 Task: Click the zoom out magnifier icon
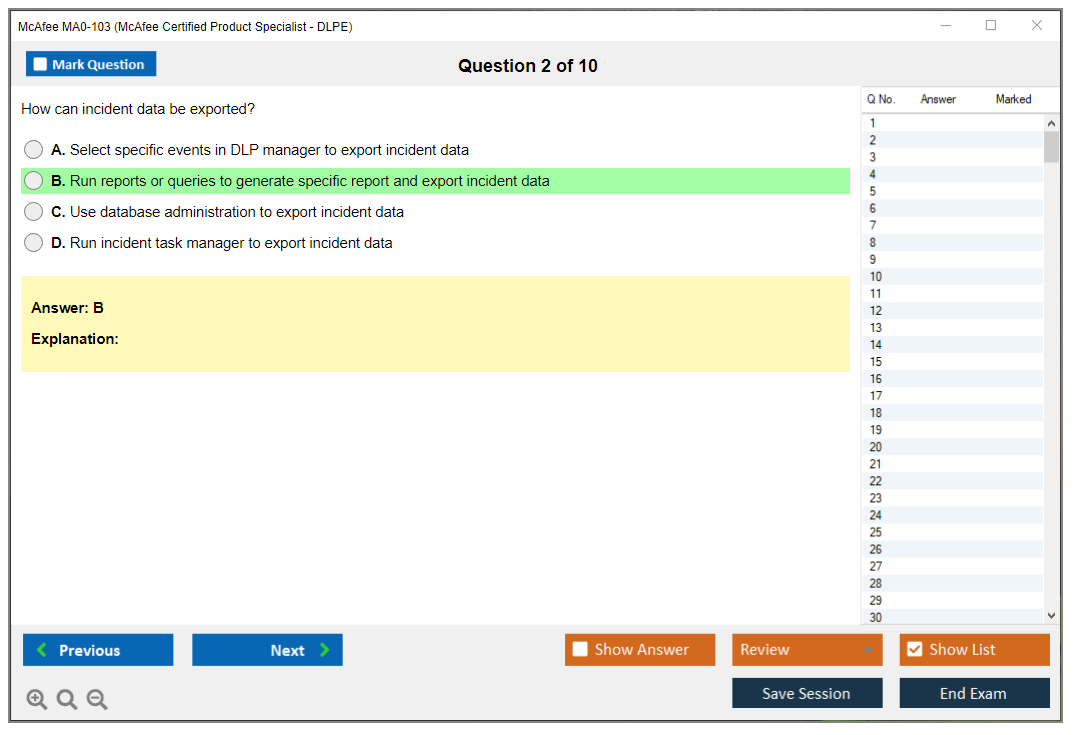(97, 700)
